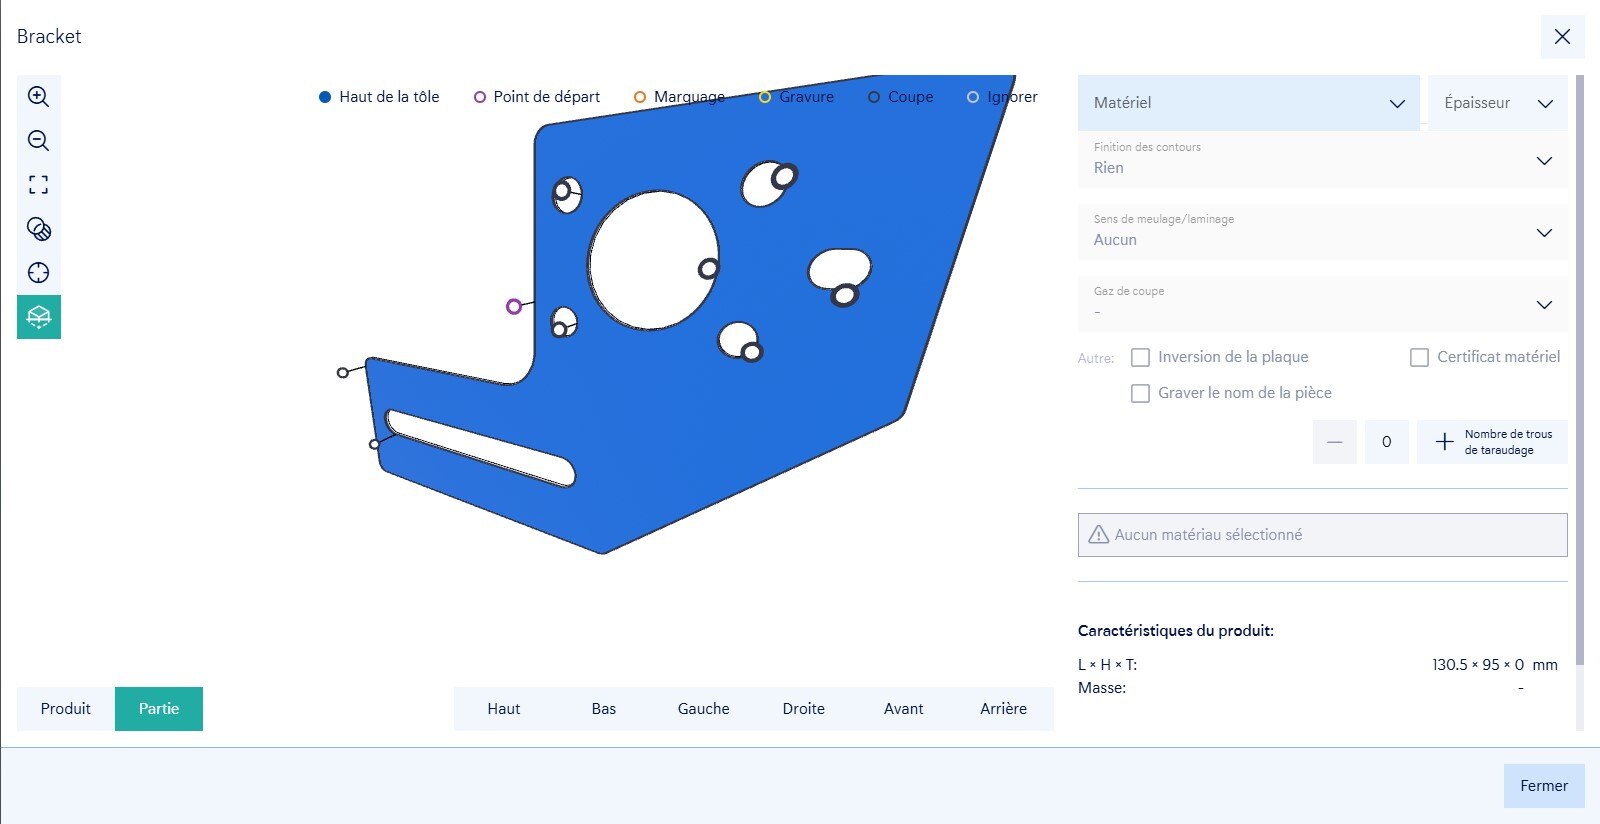The image size is (1600, 824).
Task: Click the zoom out magnifier icon
Action: (38, 141)
